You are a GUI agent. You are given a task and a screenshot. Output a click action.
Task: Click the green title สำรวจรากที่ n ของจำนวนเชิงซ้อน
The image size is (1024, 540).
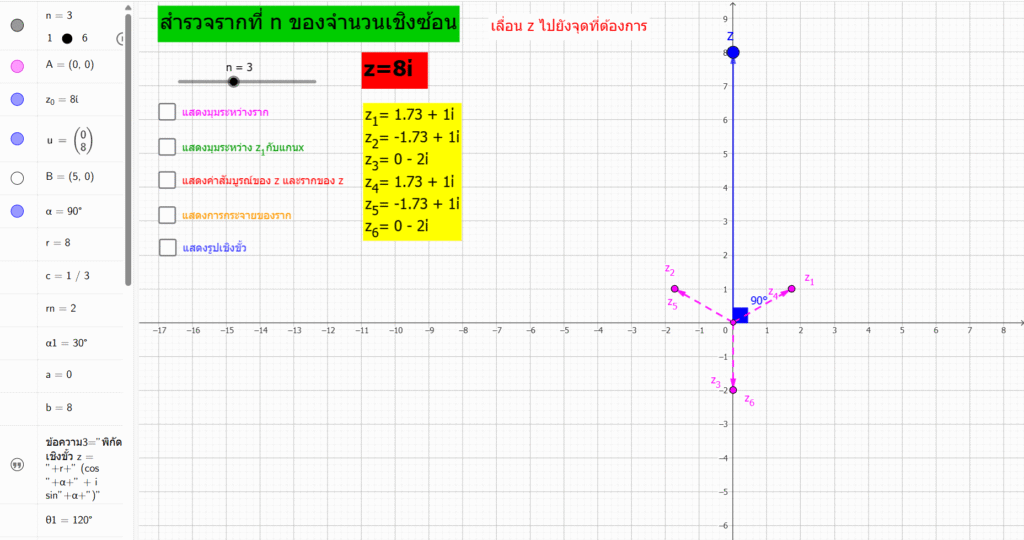coord(308,24)
